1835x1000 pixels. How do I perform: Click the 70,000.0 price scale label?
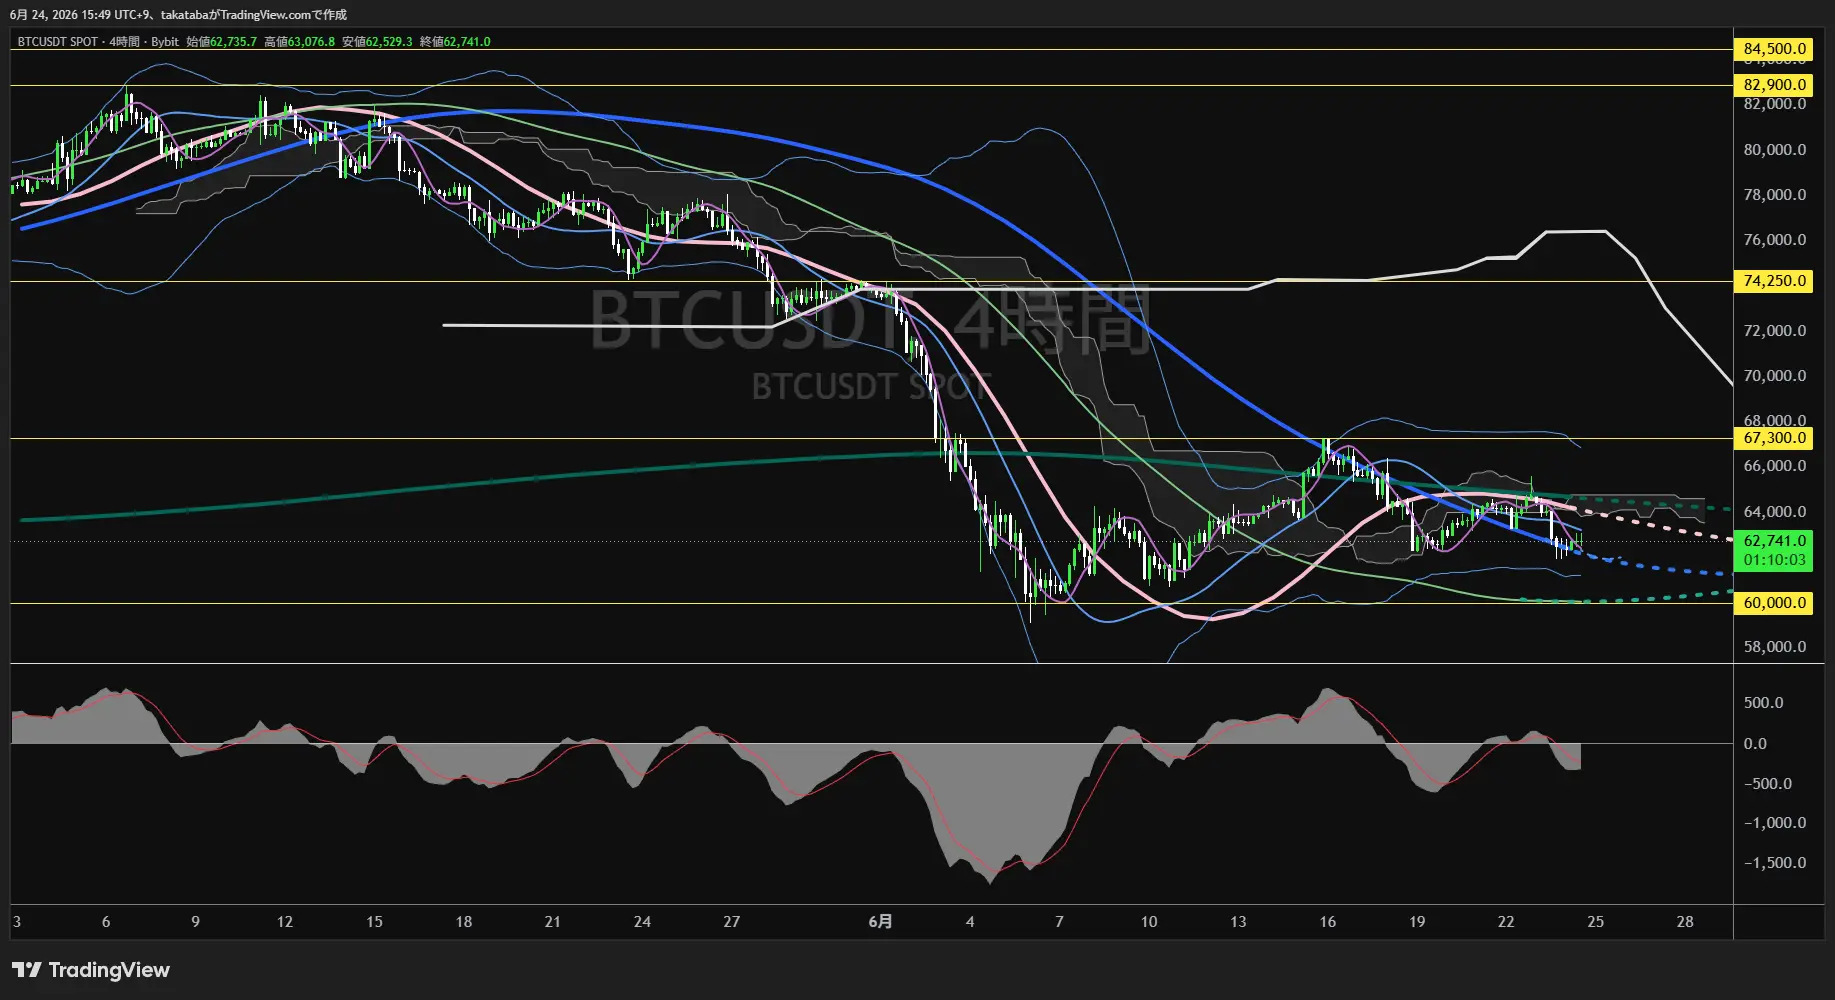[1775, 376]
